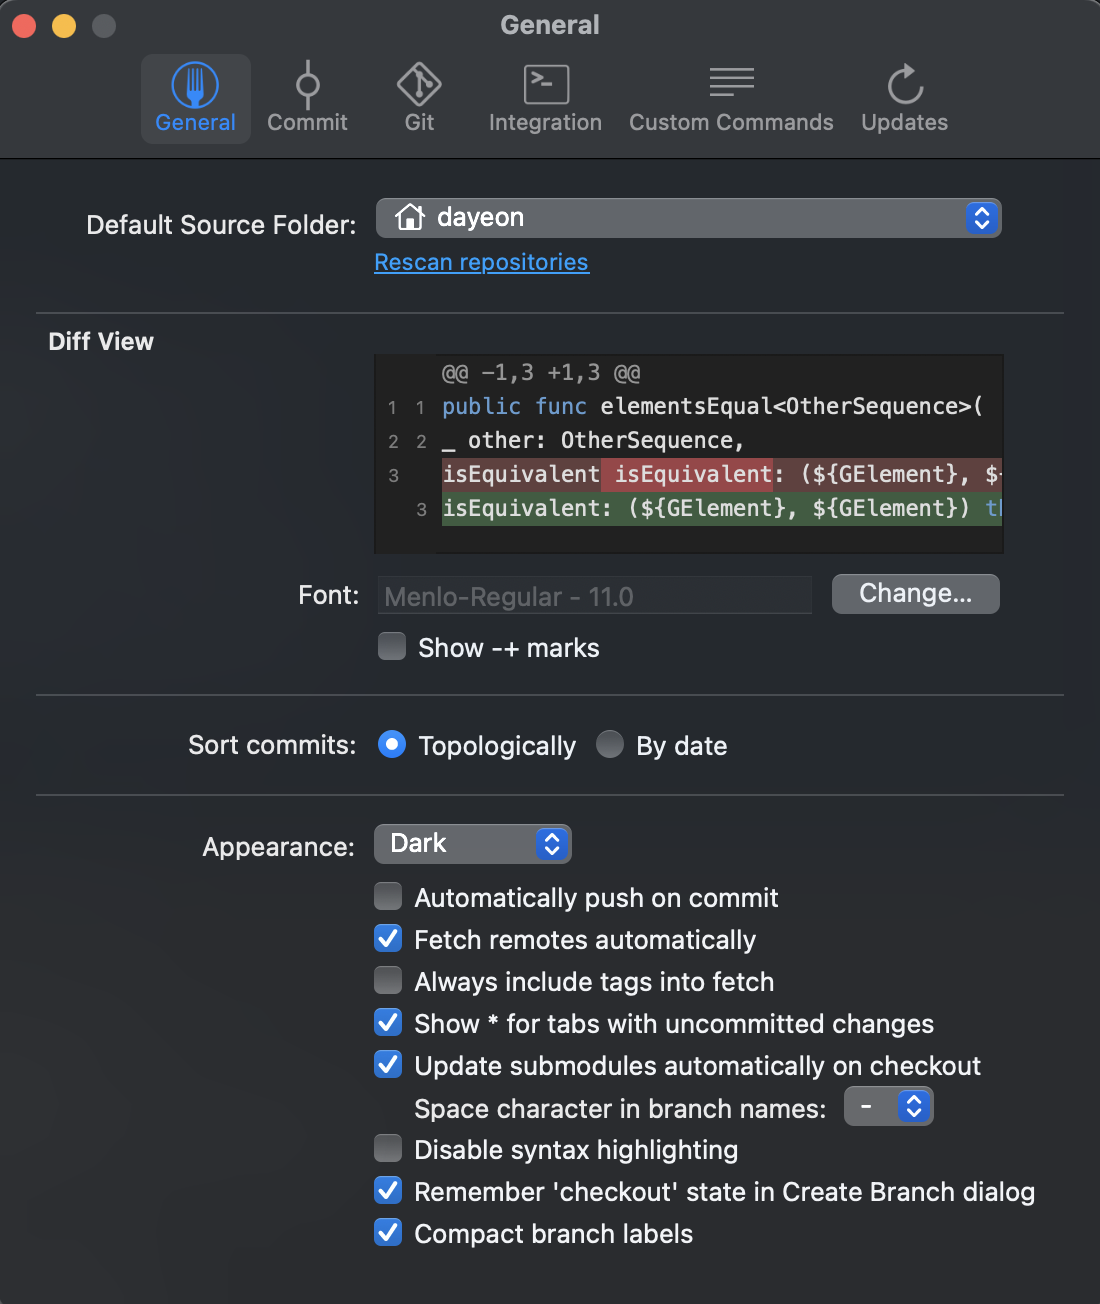Open the Integration settings pane
The width and height of the screenshot is (1100, 1304).
click(x=545, y=99)
